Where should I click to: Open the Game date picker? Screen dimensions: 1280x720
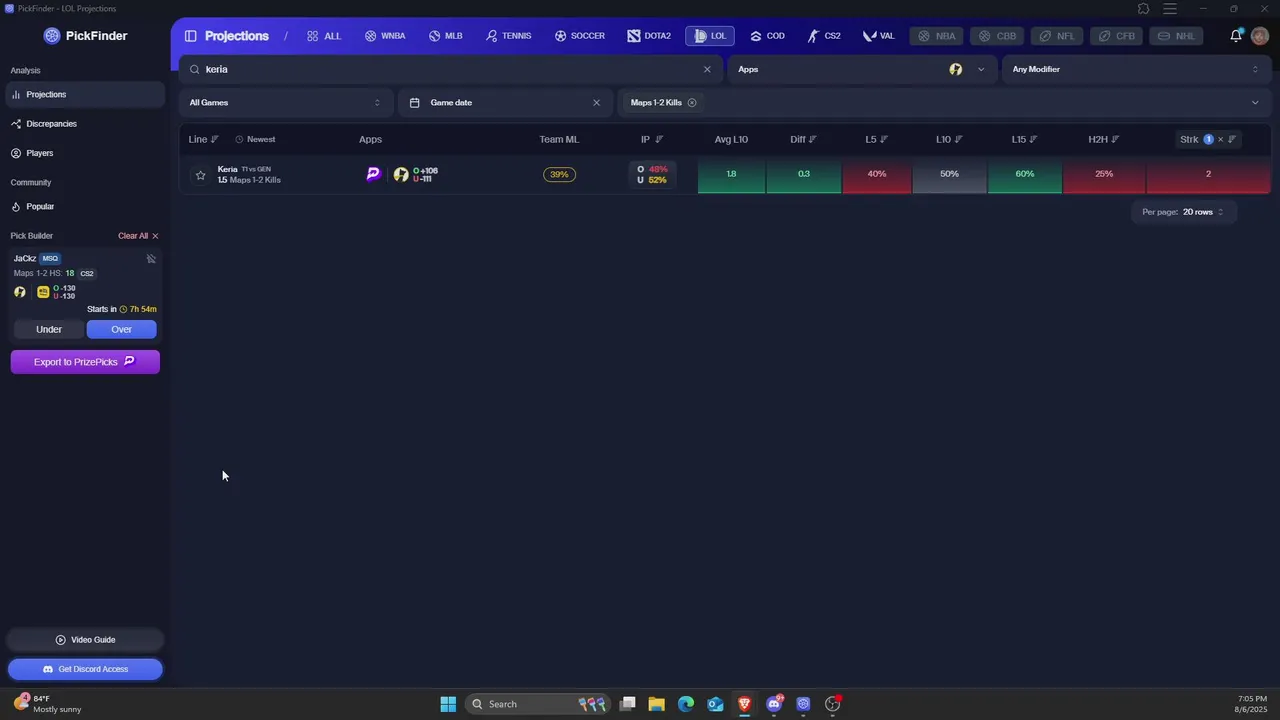click(505, 103)
